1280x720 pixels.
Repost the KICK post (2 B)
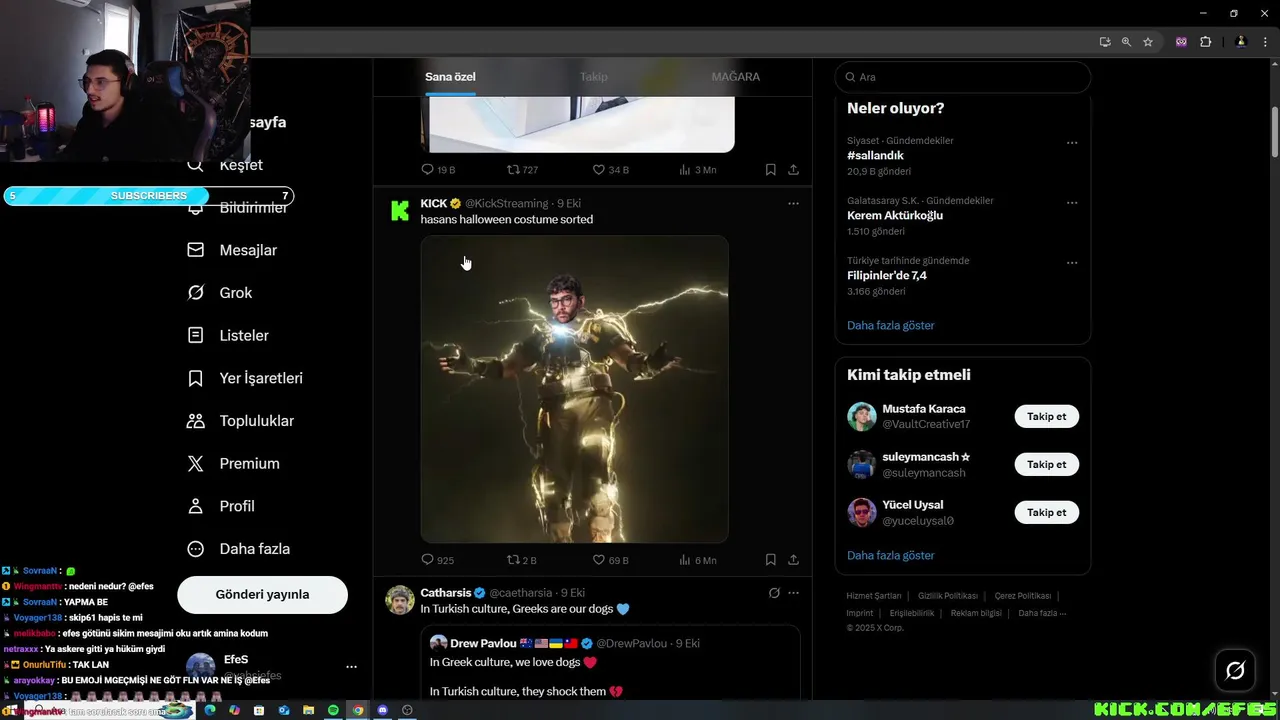tap(522, 560)
